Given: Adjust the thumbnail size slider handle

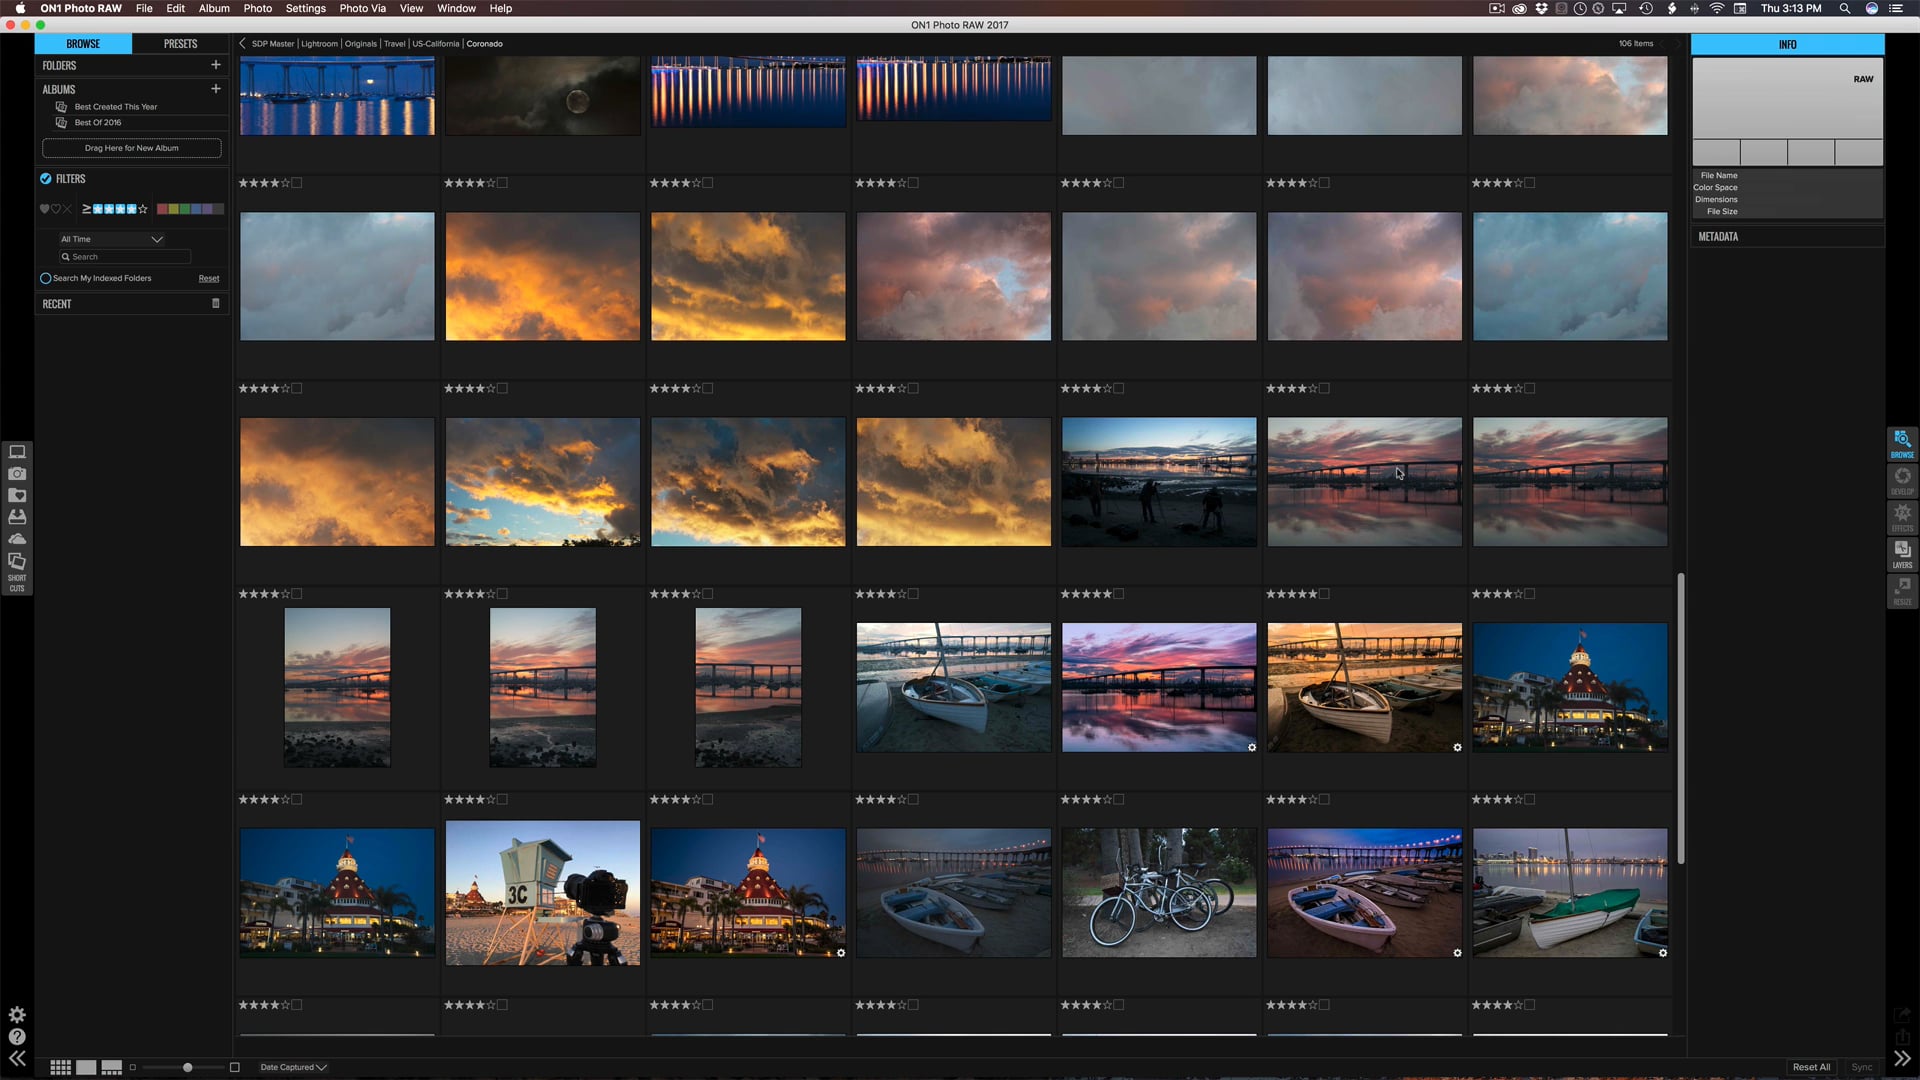Looking at the screenshot, I should pos(187,1067).
